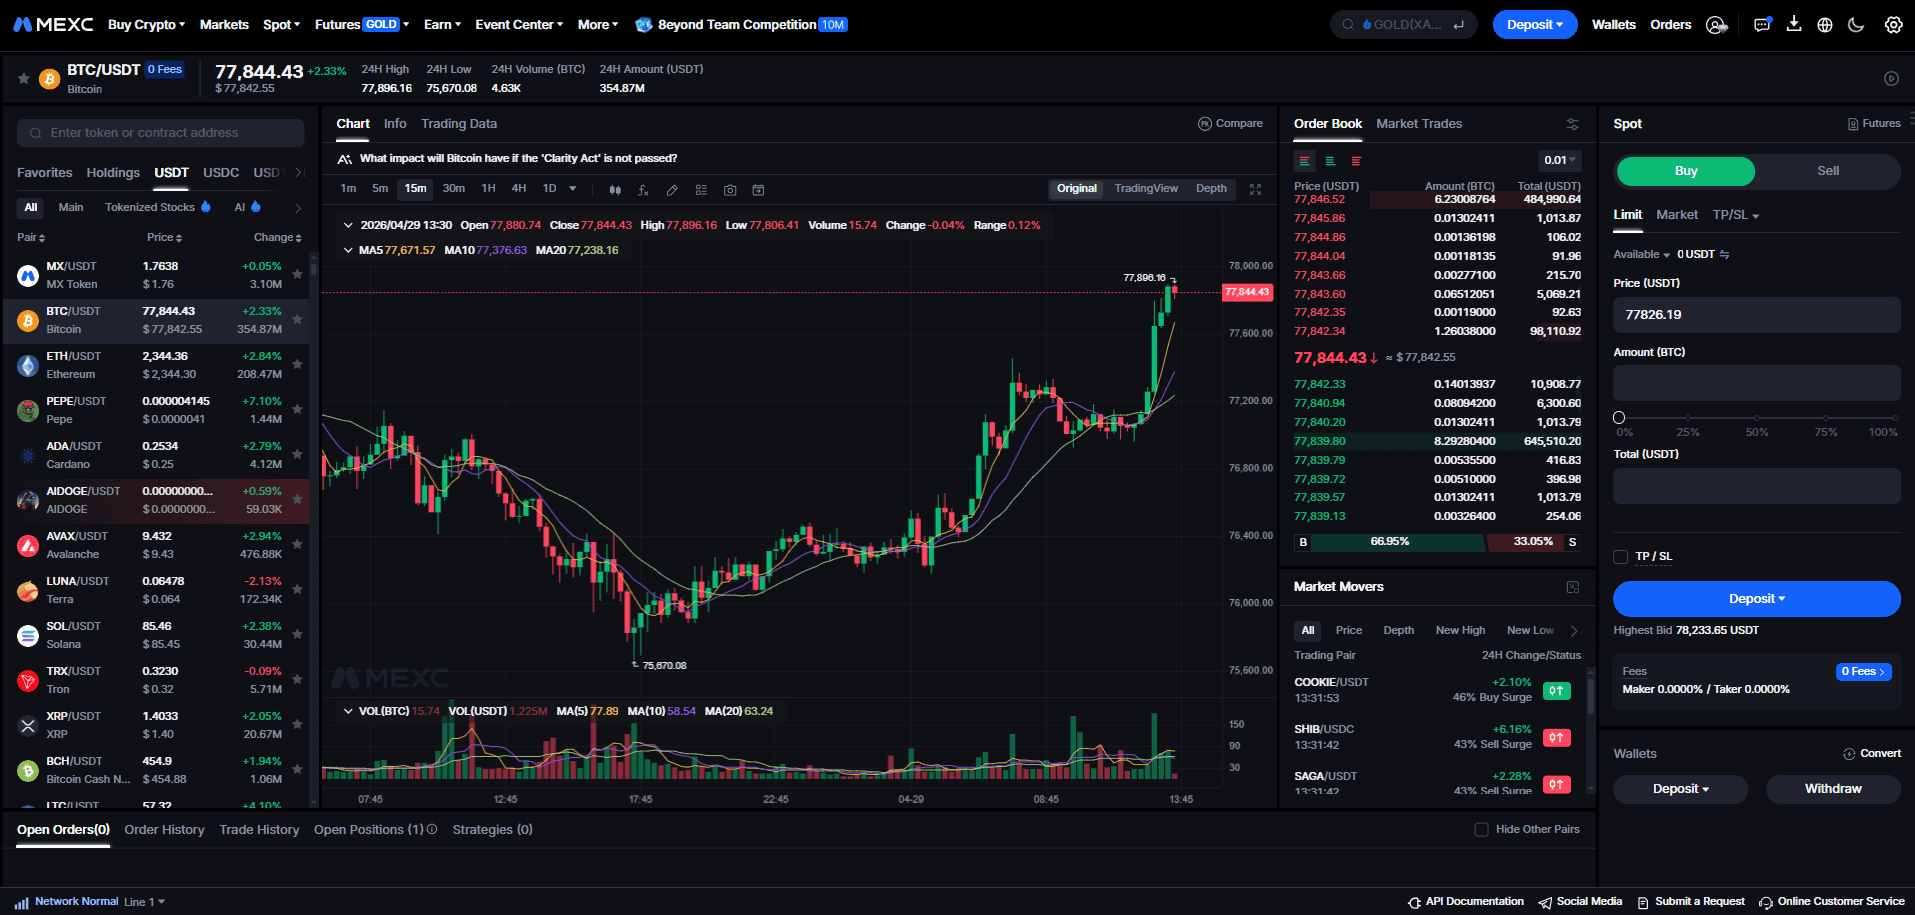This screenshot has width=1915, height=915.
Task: Click the tutorial play icon
Action: click(1891, 78)
